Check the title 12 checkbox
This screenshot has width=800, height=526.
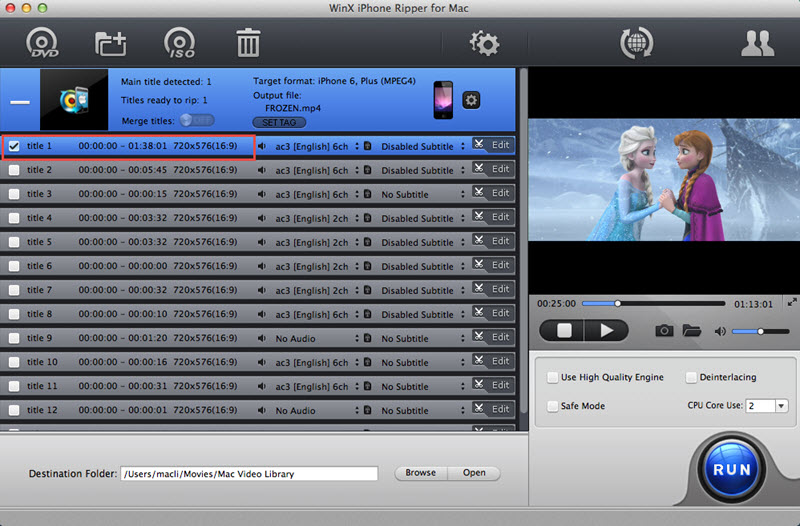click(14, 410)
